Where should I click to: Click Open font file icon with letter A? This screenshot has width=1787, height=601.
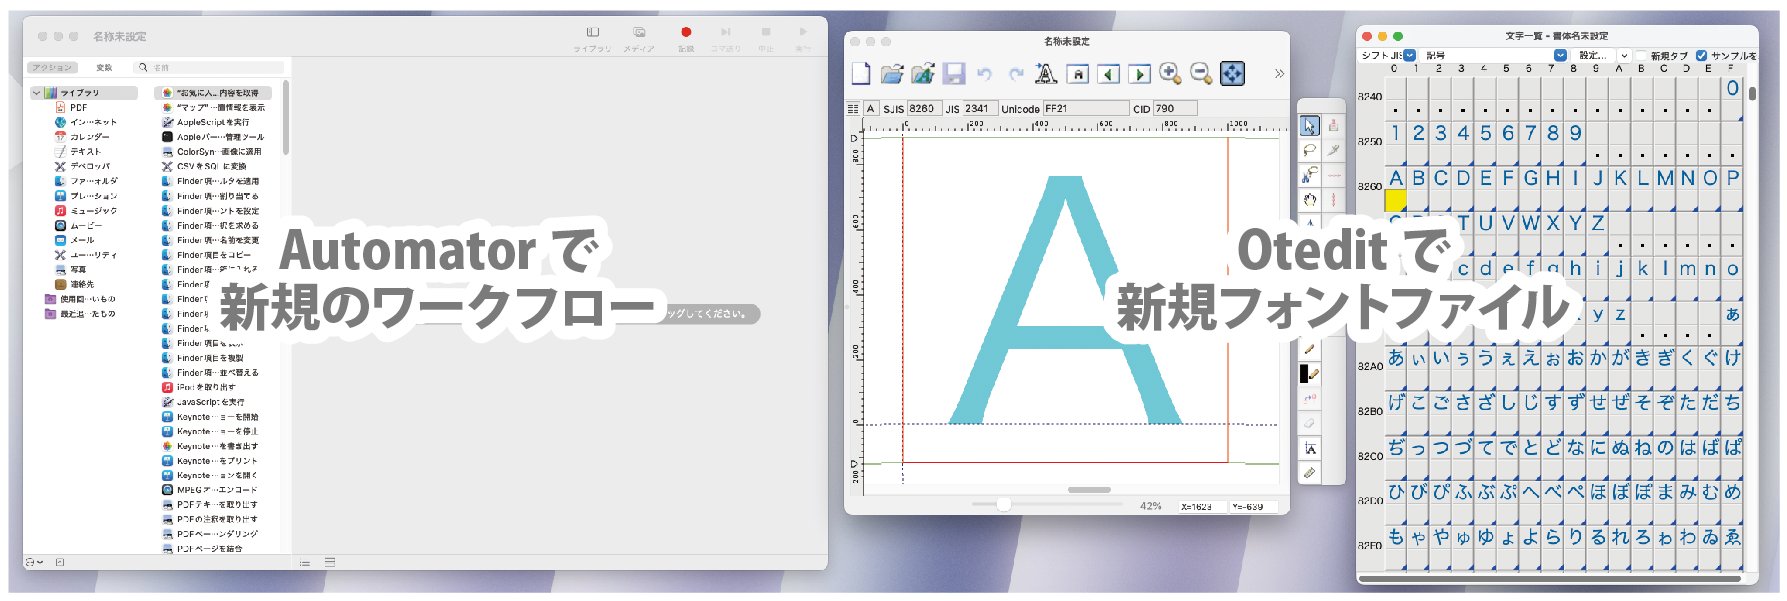click(x=923, y=73)
